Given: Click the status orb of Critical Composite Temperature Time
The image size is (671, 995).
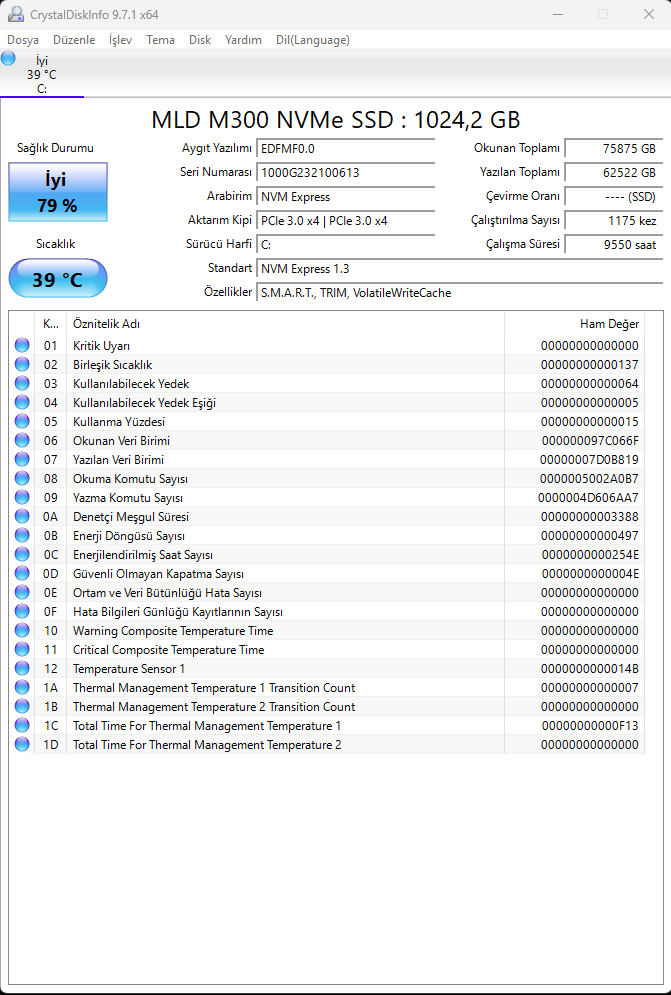Looking at the screenshot, I should (x=22, y=649).
